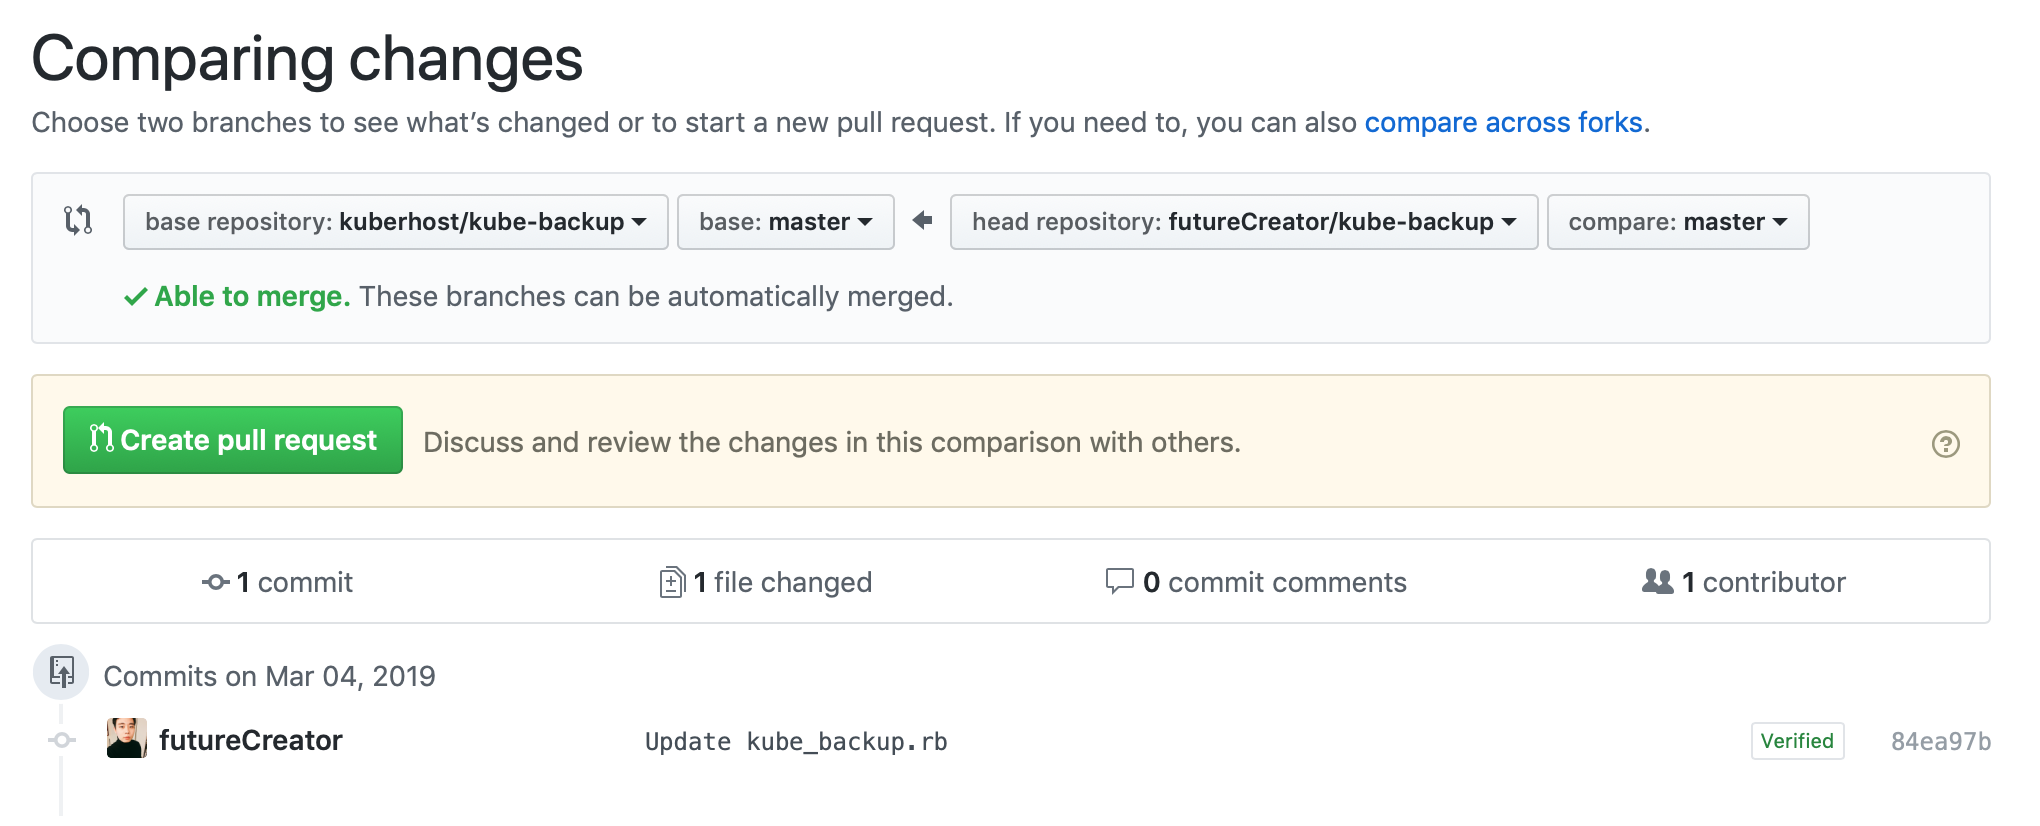Switch to the 1 file changed tab
Viewport: 2040px width, 826px height.
point(782,582)
